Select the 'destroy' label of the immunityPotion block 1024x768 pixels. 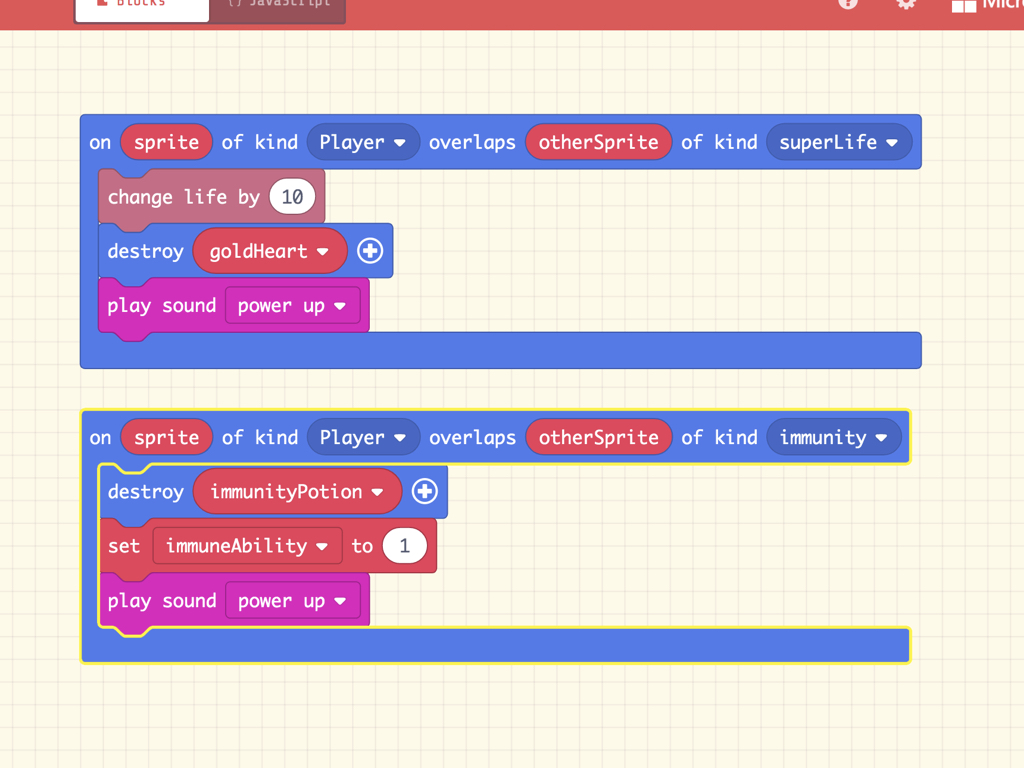click(146, 491)
